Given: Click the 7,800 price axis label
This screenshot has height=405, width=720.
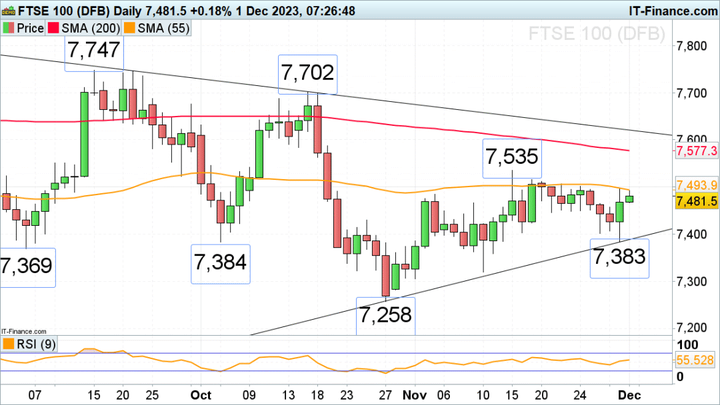Looking at the screenshot, I should click(691, 46).
